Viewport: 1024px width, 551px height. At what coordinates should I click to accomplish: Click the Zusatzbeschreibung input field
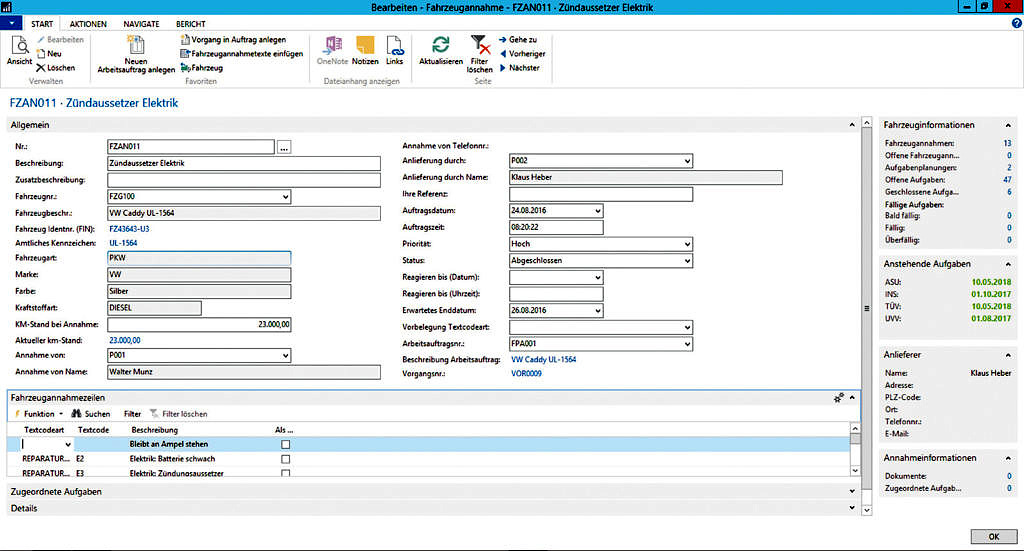pyautogui.click(x=244, y=180)
